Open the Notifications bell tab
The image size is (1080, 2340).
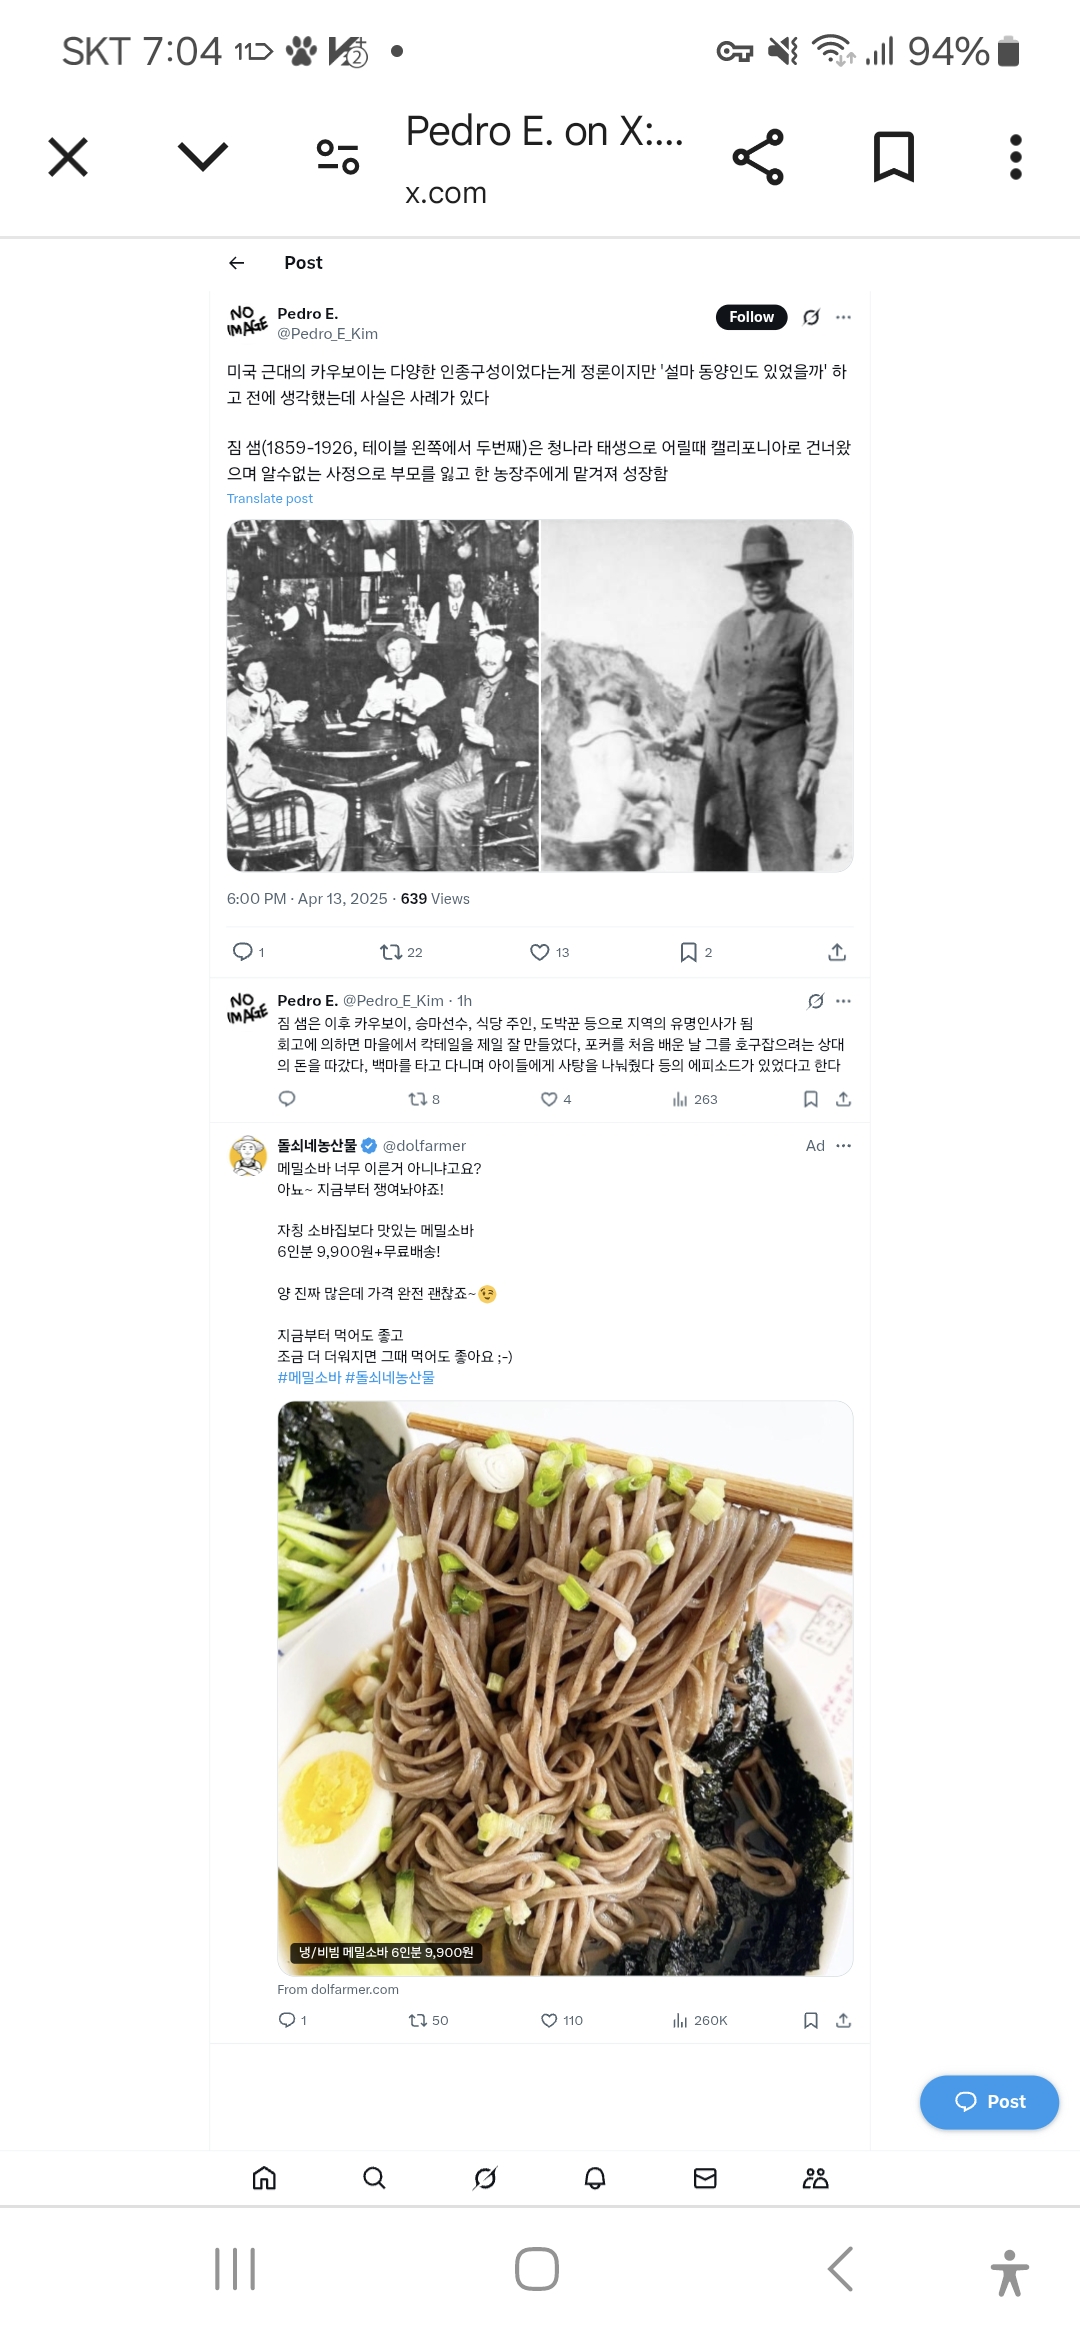point(595,2178)
